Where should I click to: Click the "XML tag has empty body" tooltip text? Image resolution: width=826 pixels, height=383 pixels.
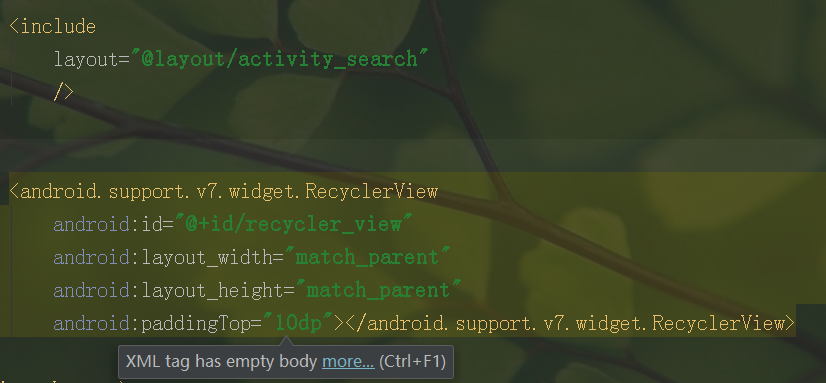[222, 362]
